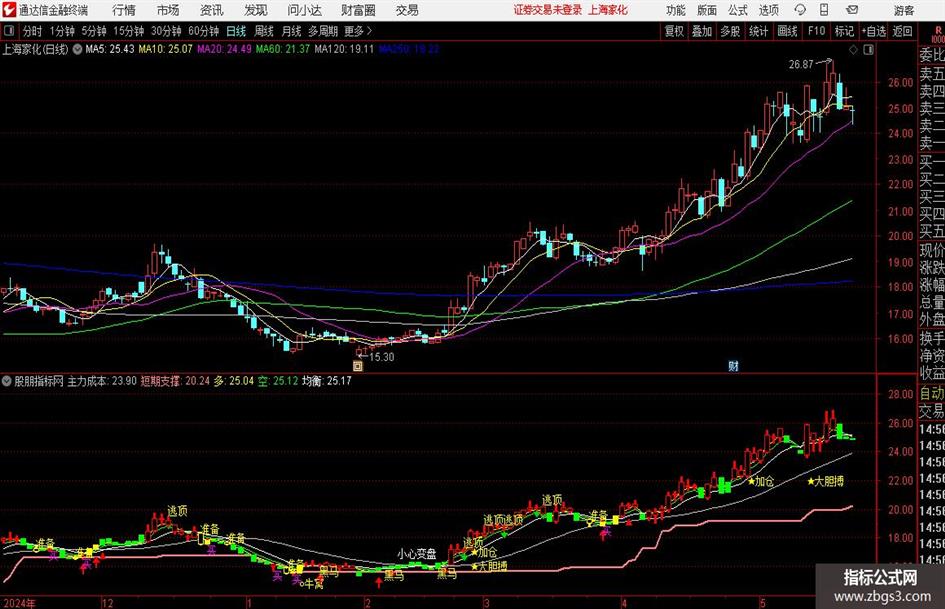Click the MA120: 19.11 indicator value
This screenshot has height=609, width=945.
click(x=344, y=49)
